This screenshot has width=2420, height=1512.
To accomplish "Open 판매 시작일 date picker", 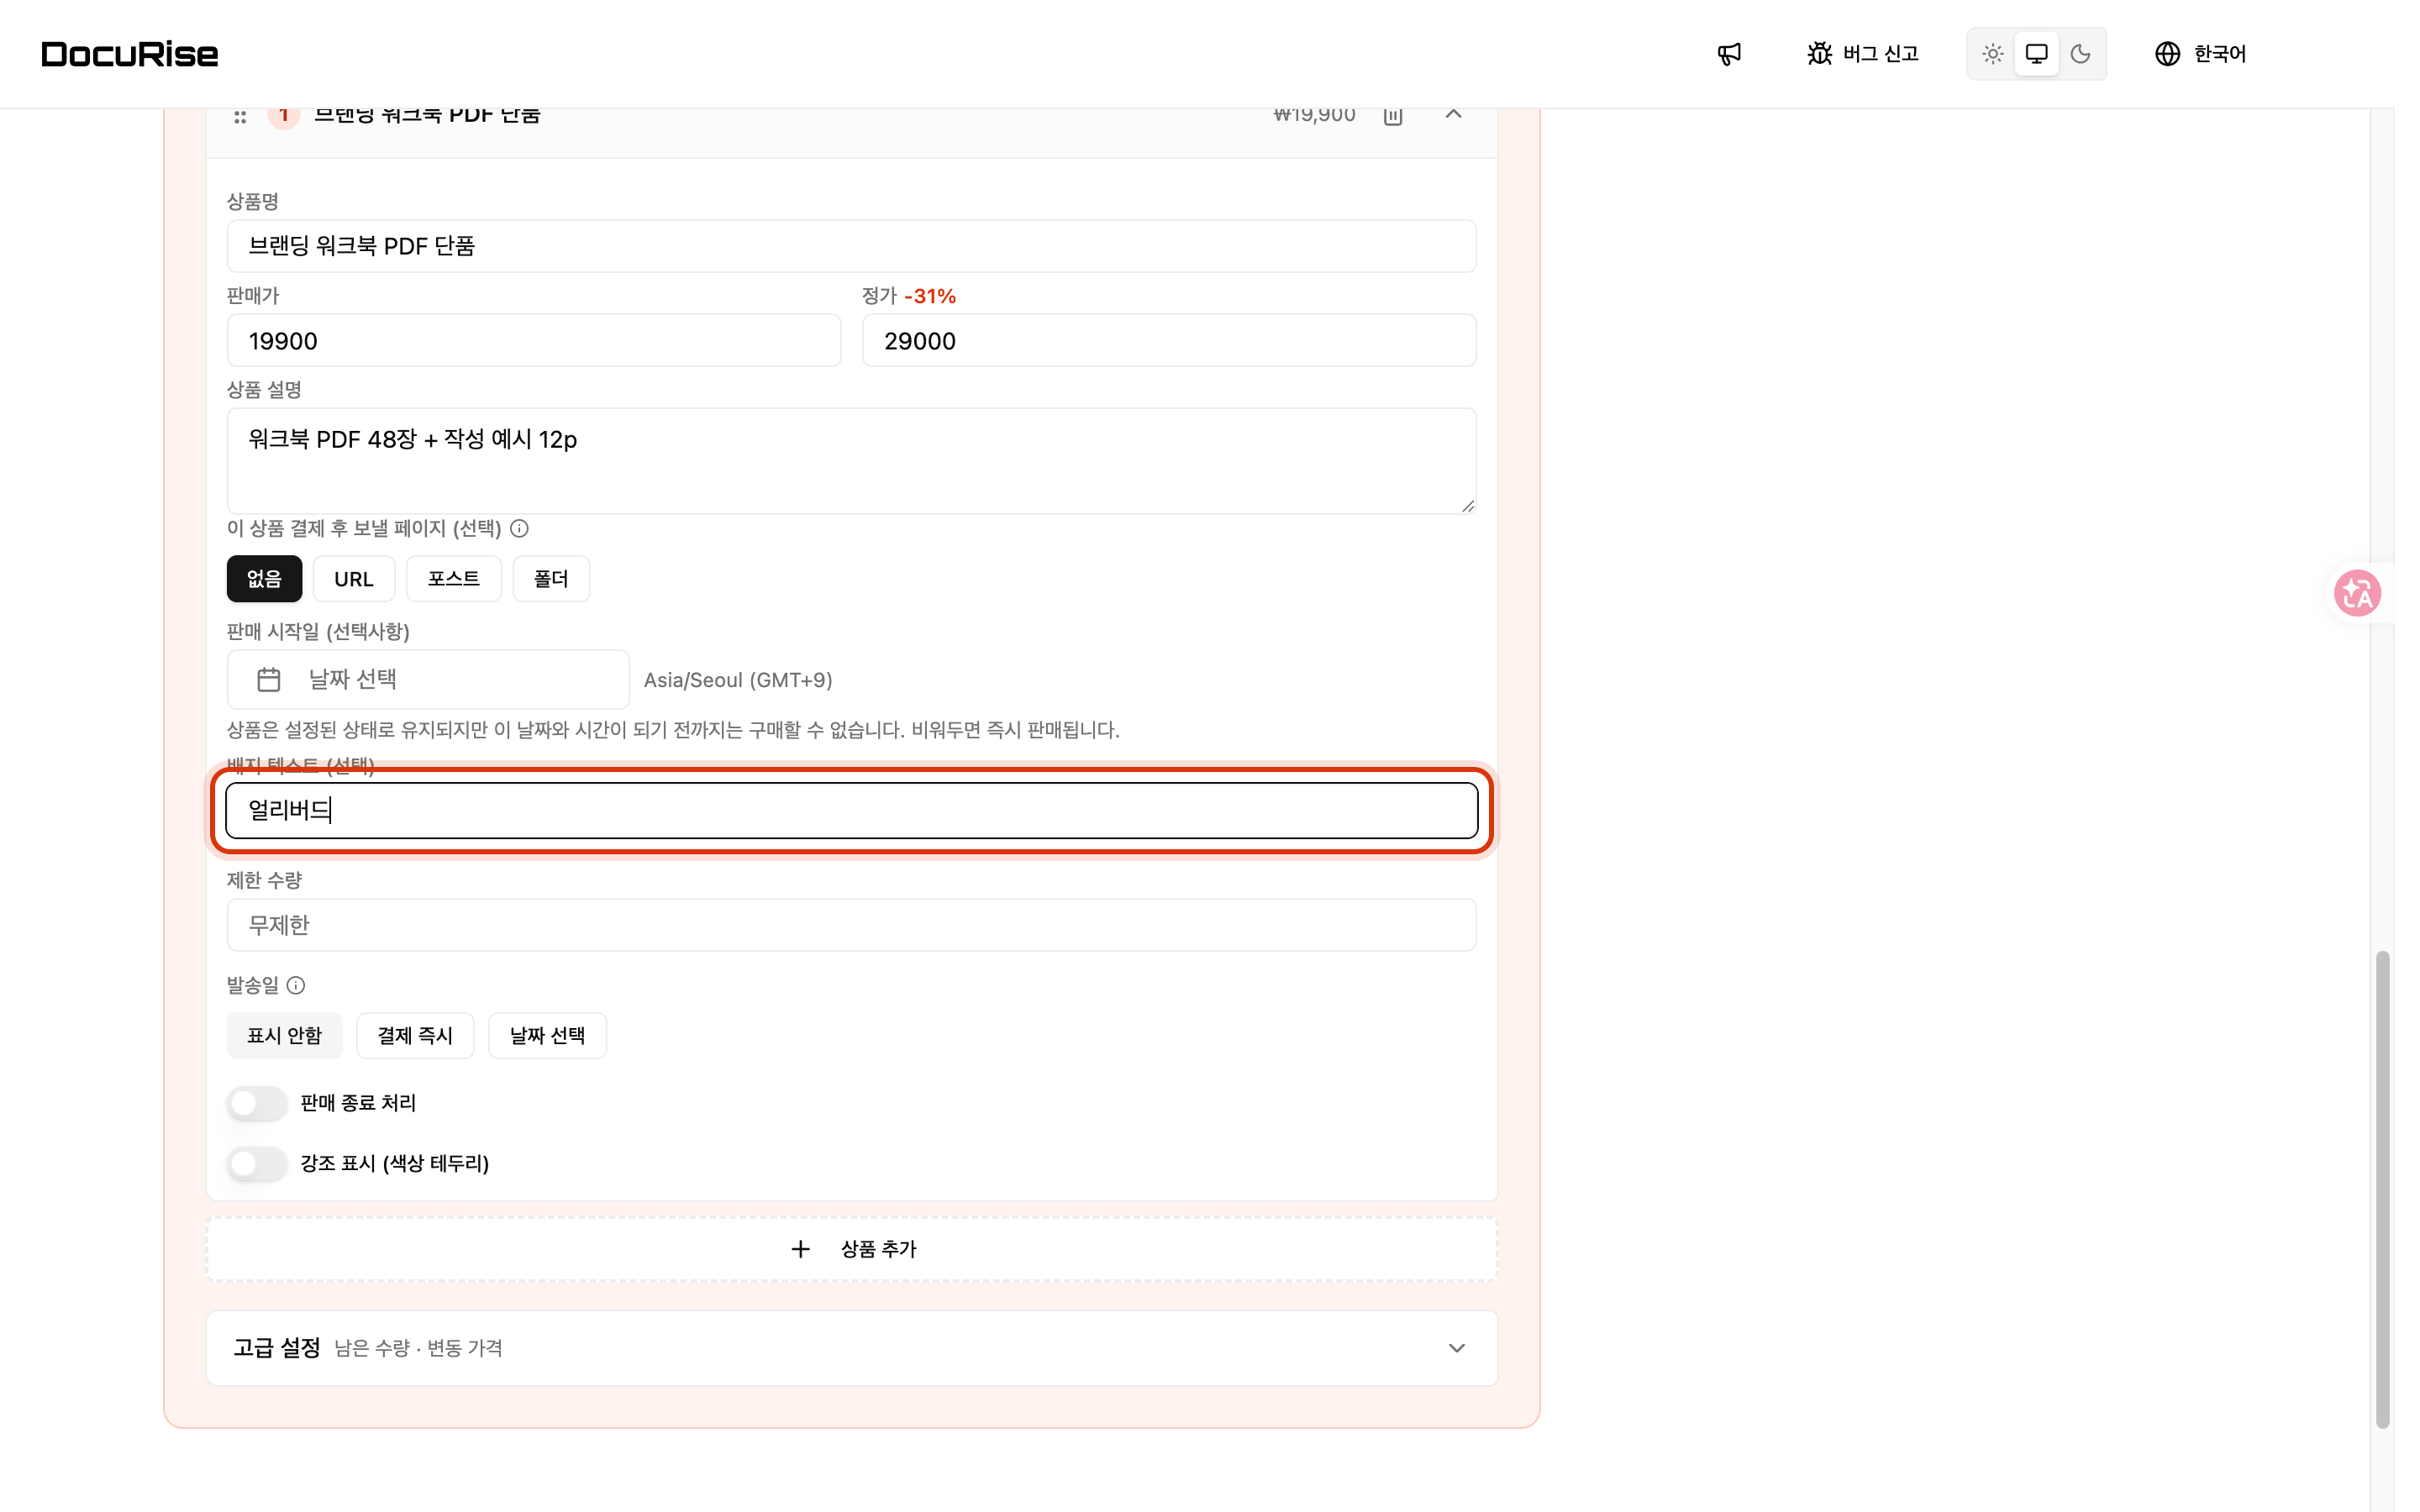I will coord(428,680).
